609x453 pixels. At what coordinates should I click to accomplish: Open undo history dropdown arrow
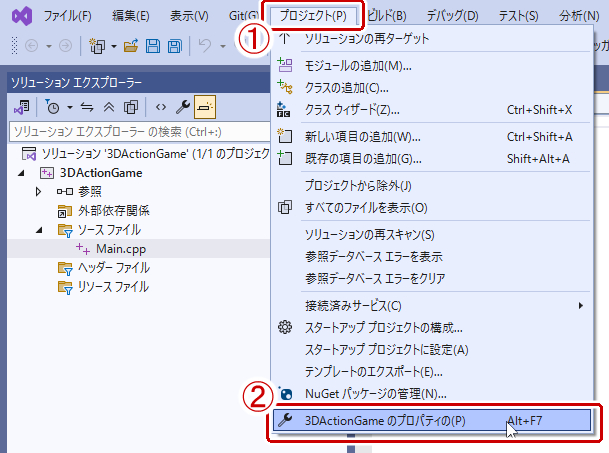click(x=223, y=46)
